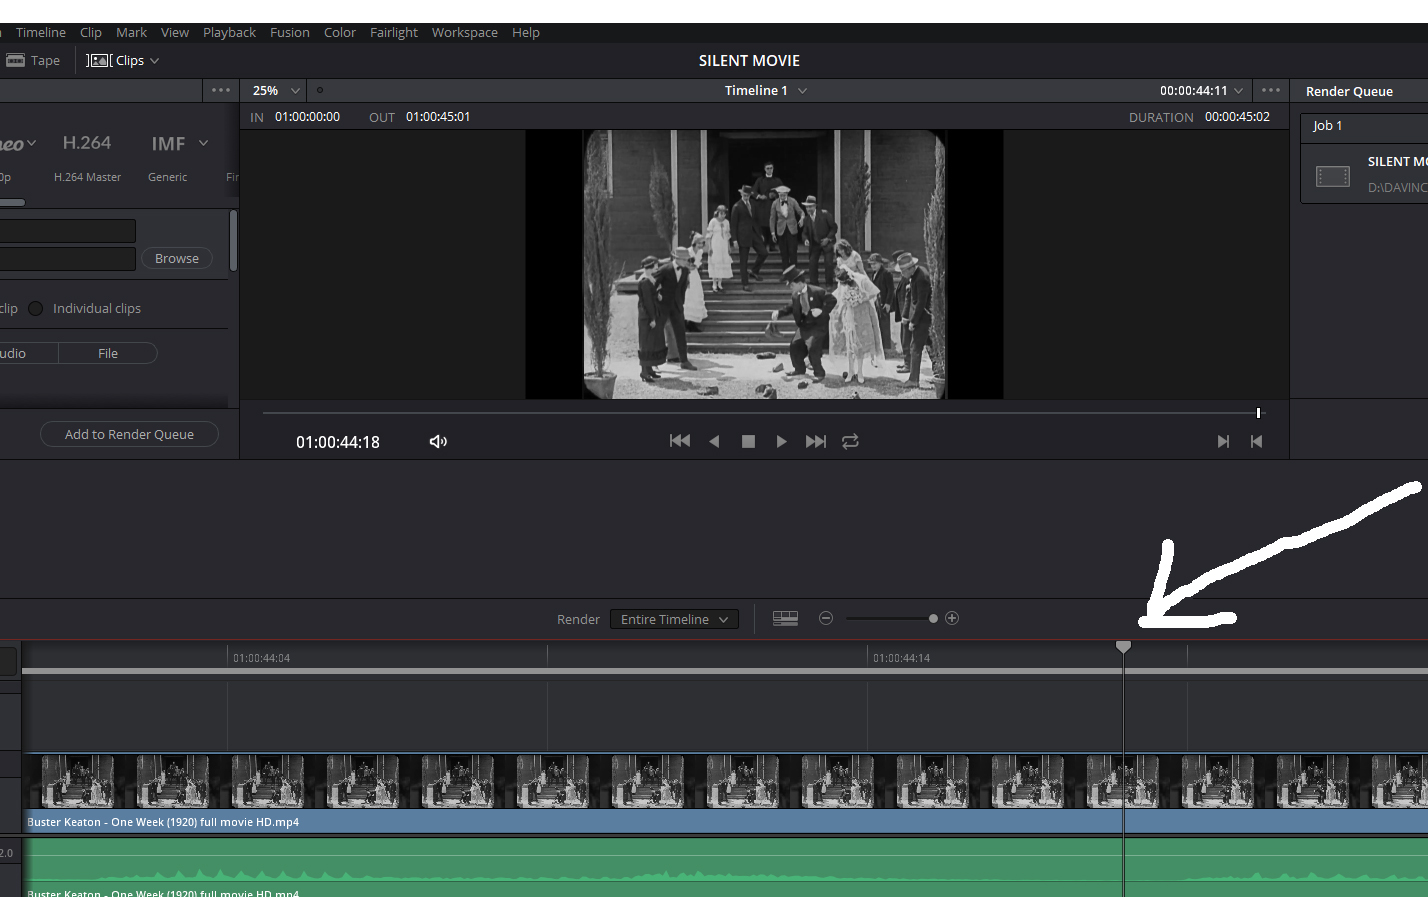This screenshot has width=1428, height=897.
Task: Select the Individual clips radio button
Action: point(35,308)
